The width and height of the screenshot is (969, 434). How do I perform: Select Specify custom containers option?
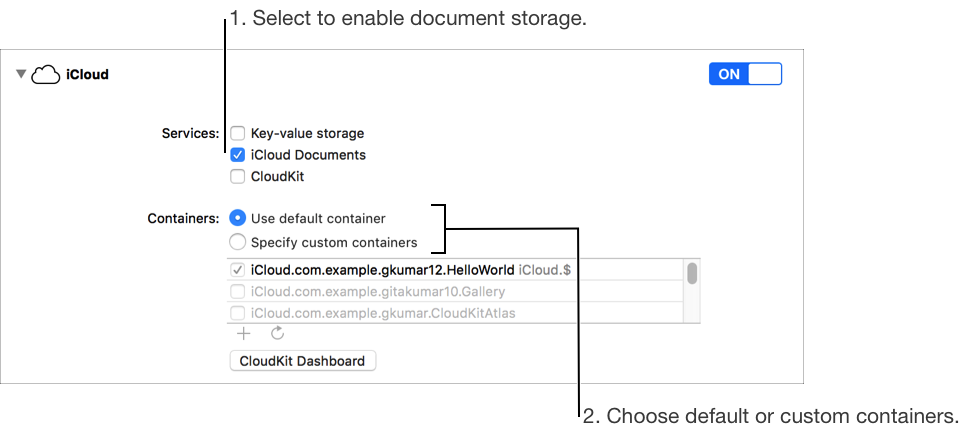tap(238, 241)
